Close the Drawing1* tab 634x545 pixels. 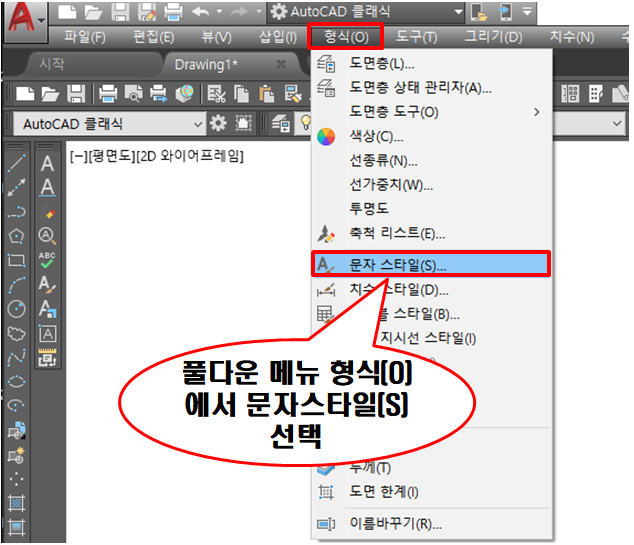coord(281,64)
